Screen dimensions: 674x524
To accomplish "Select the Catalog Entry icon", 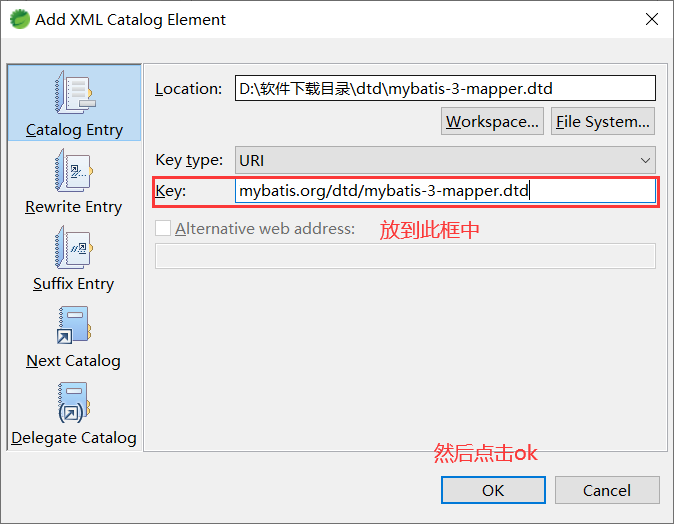I will click(x=75, y=92).
